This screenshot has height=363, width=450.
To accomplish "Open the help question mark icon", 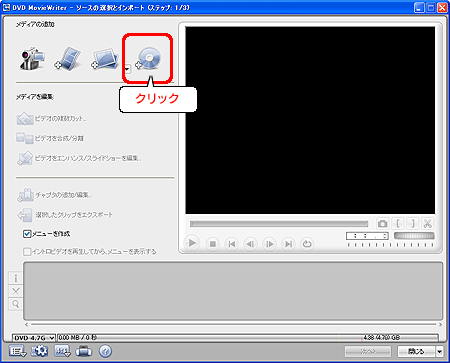I will coord(105,351).
